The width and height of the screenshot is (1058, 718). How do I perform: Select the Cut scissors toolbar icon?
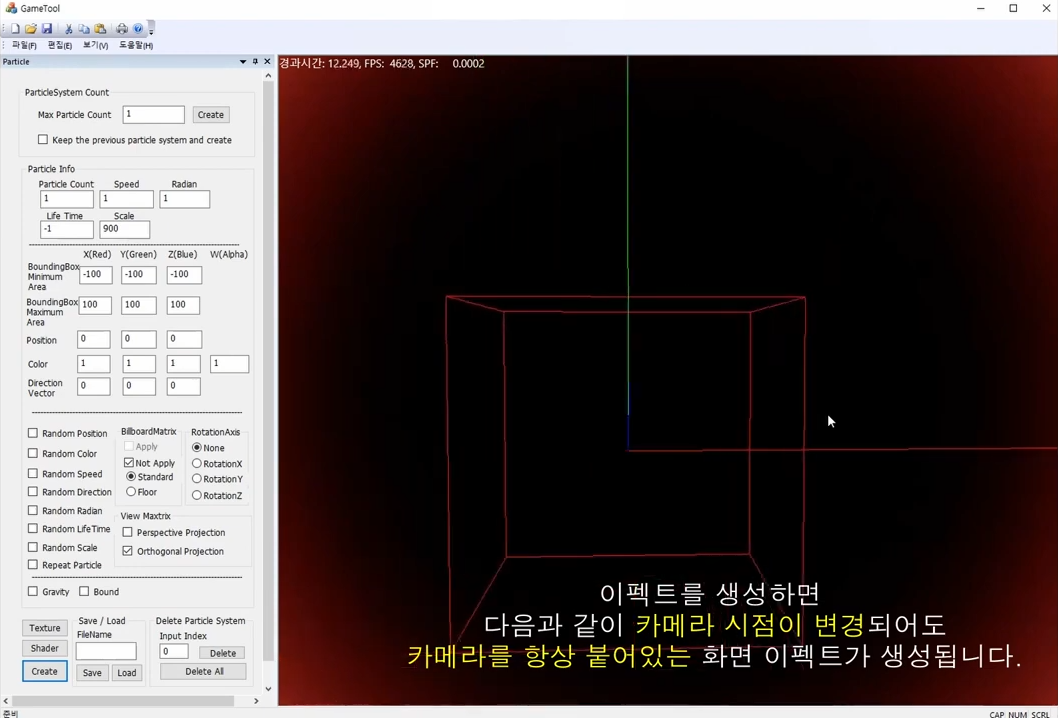pyautogui.click(x=68, y=28)
